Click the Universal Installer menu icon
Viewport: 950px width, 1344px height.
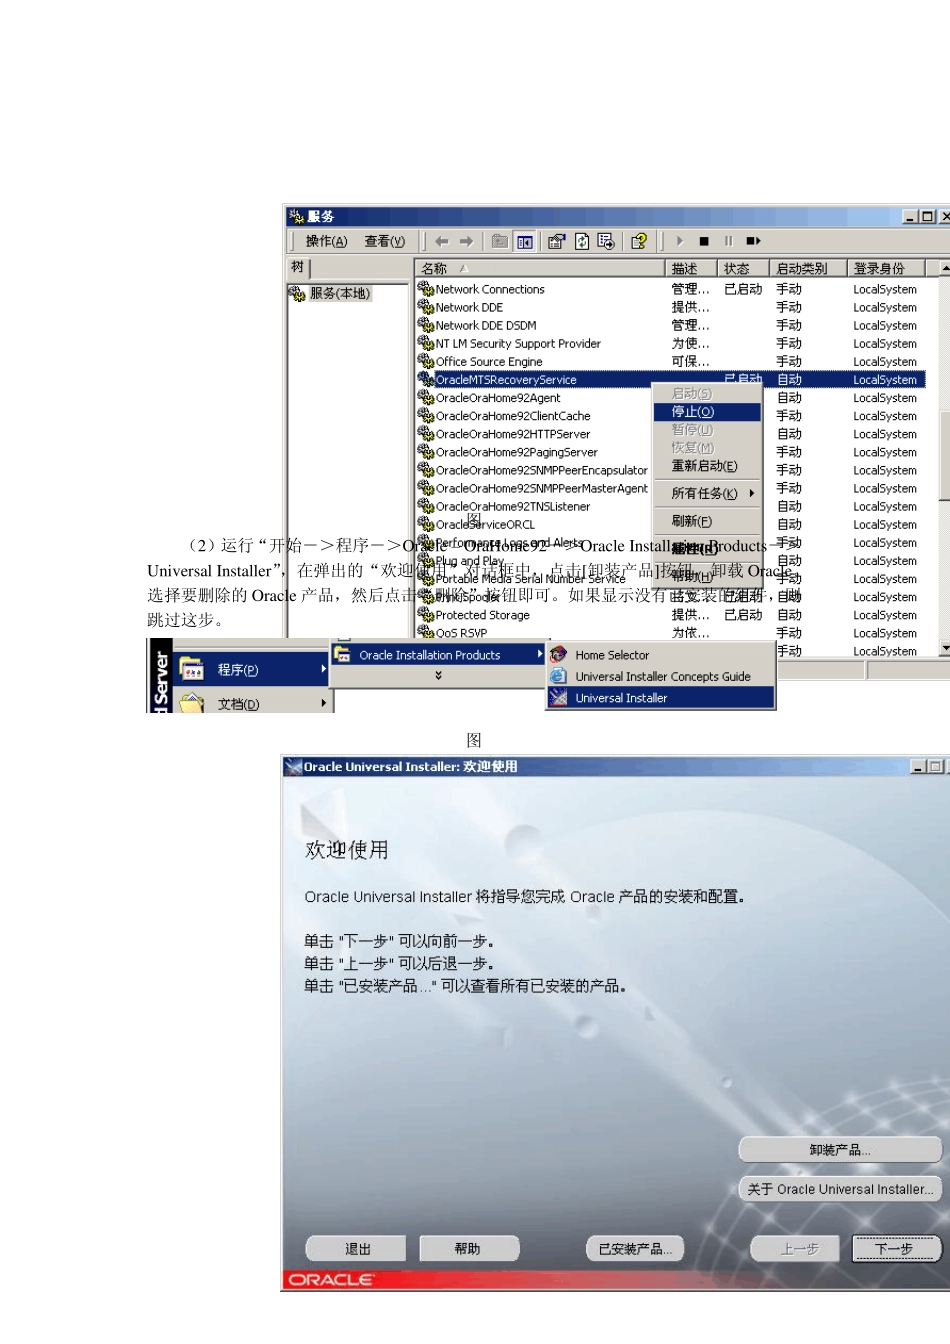558,698
